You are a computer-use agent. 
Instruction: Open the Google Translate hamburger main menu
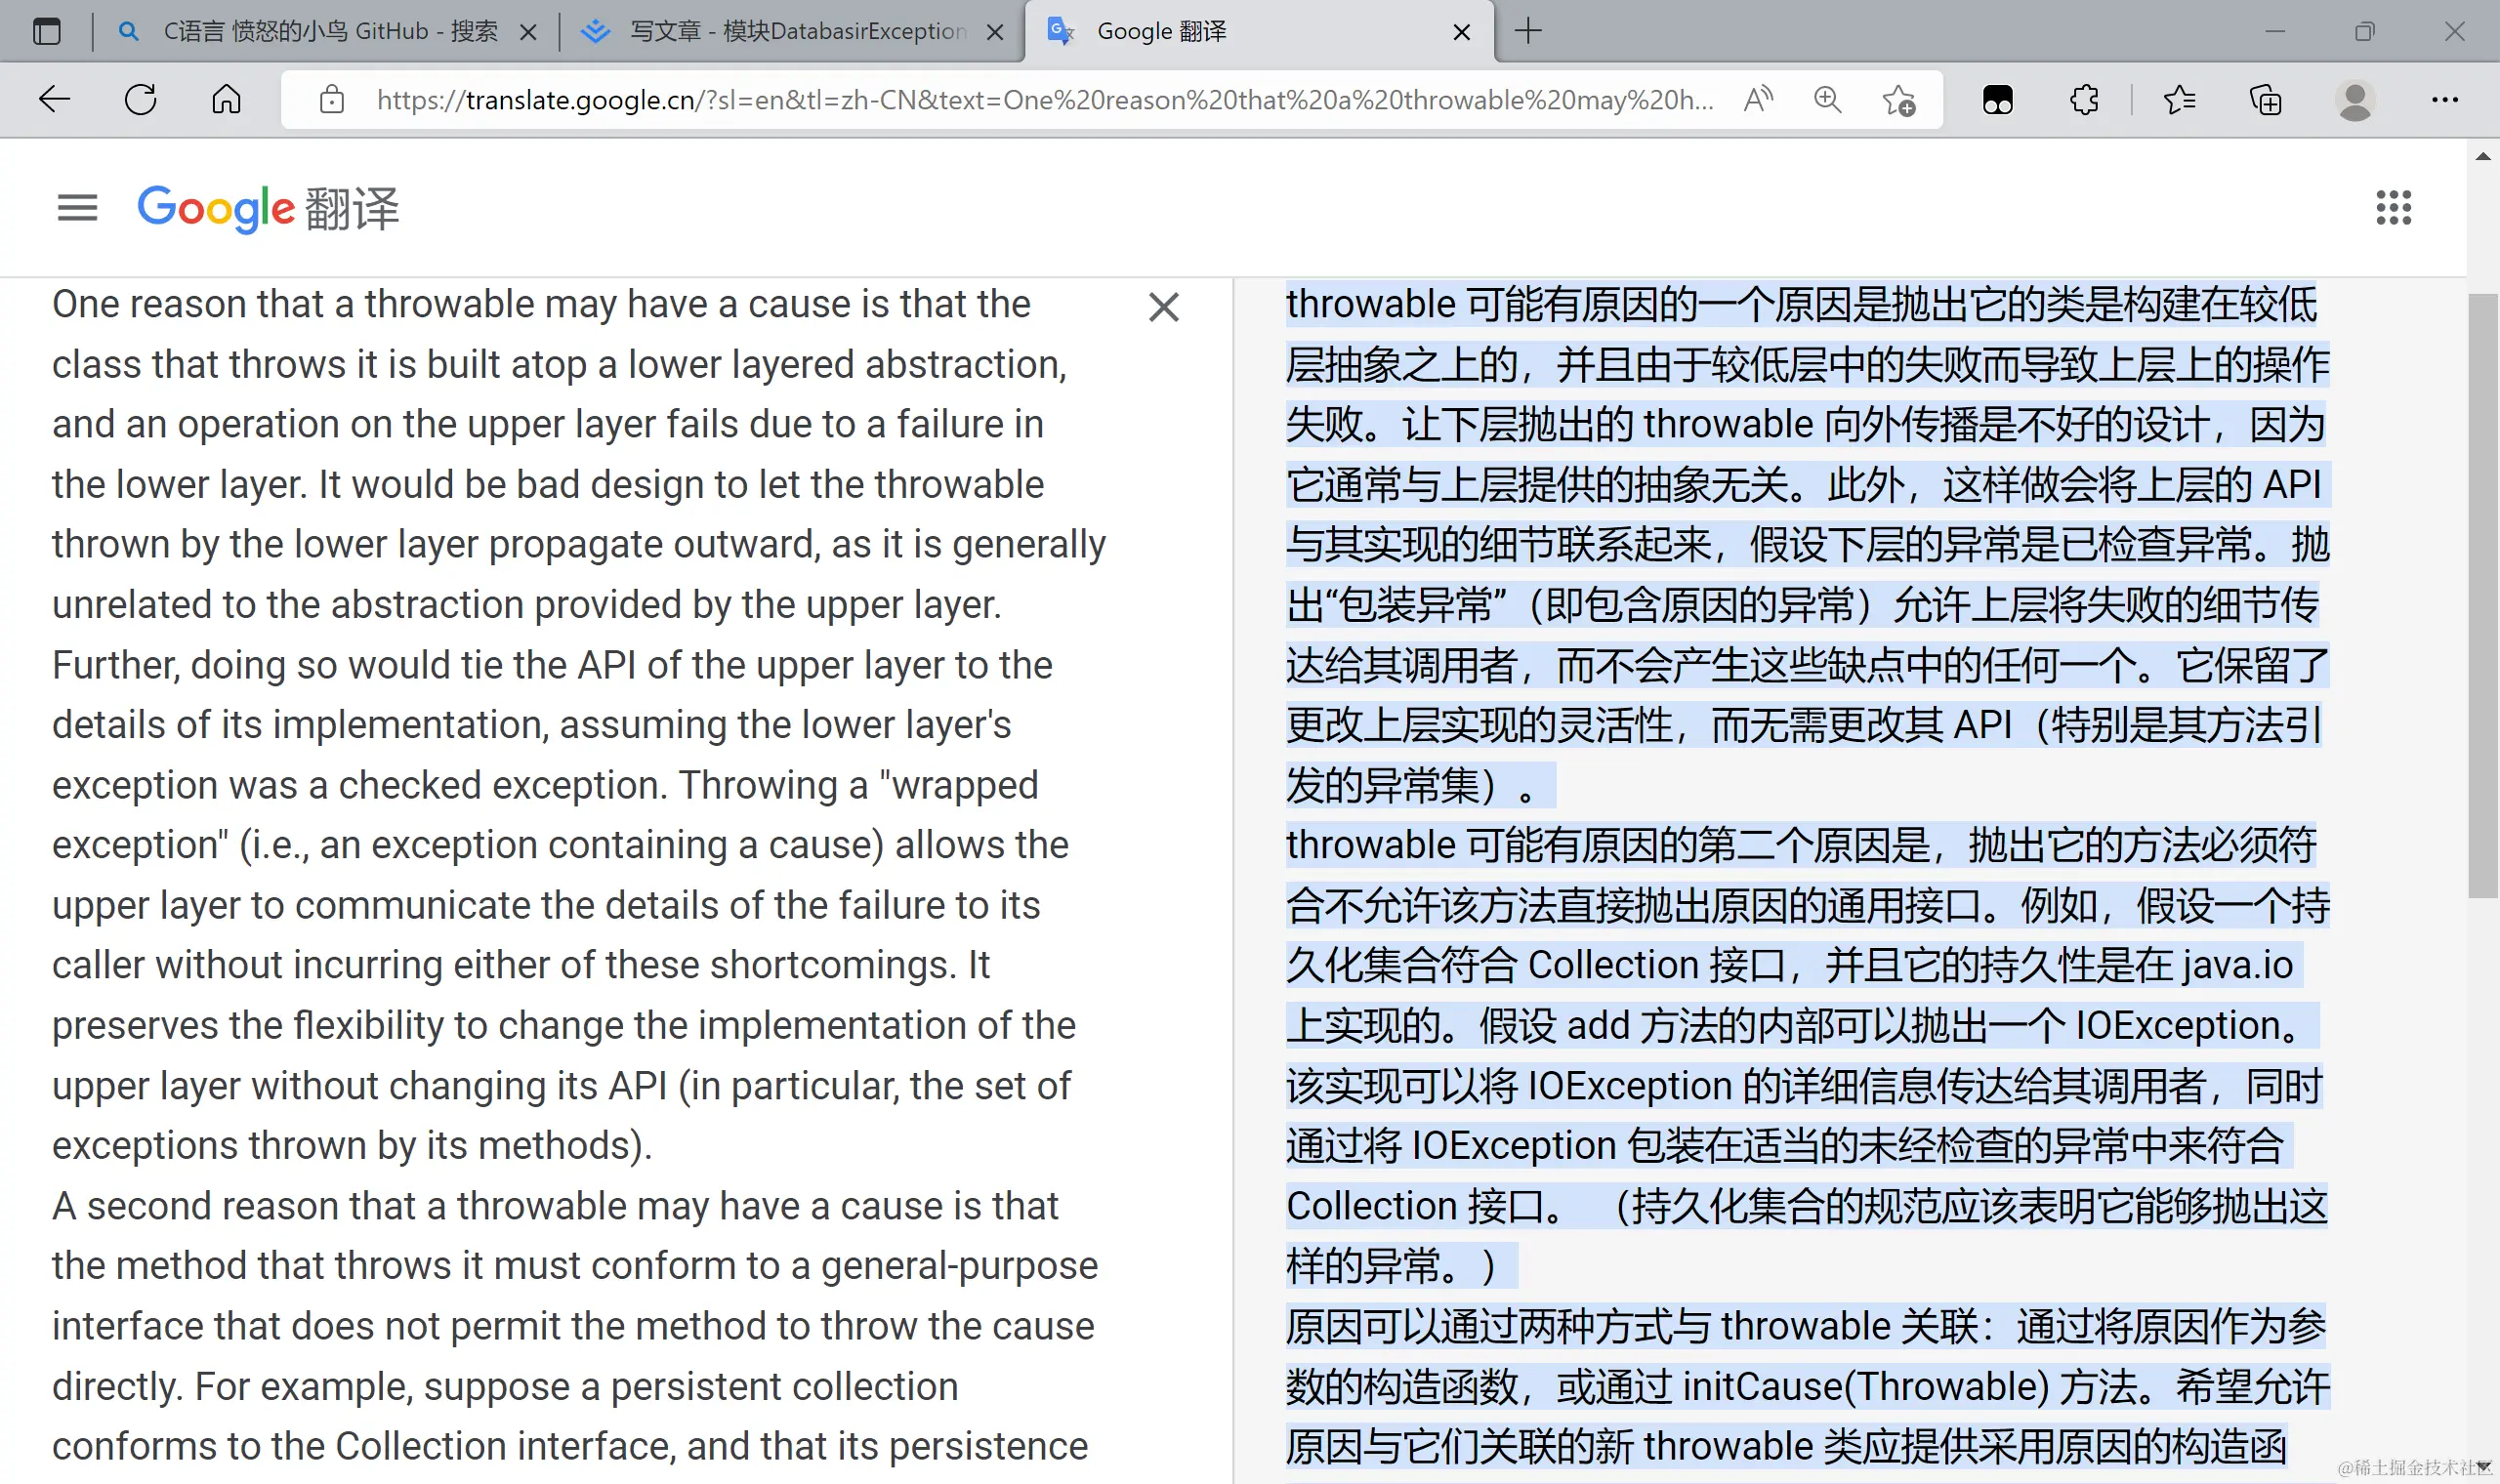click(x=77, y=208)
